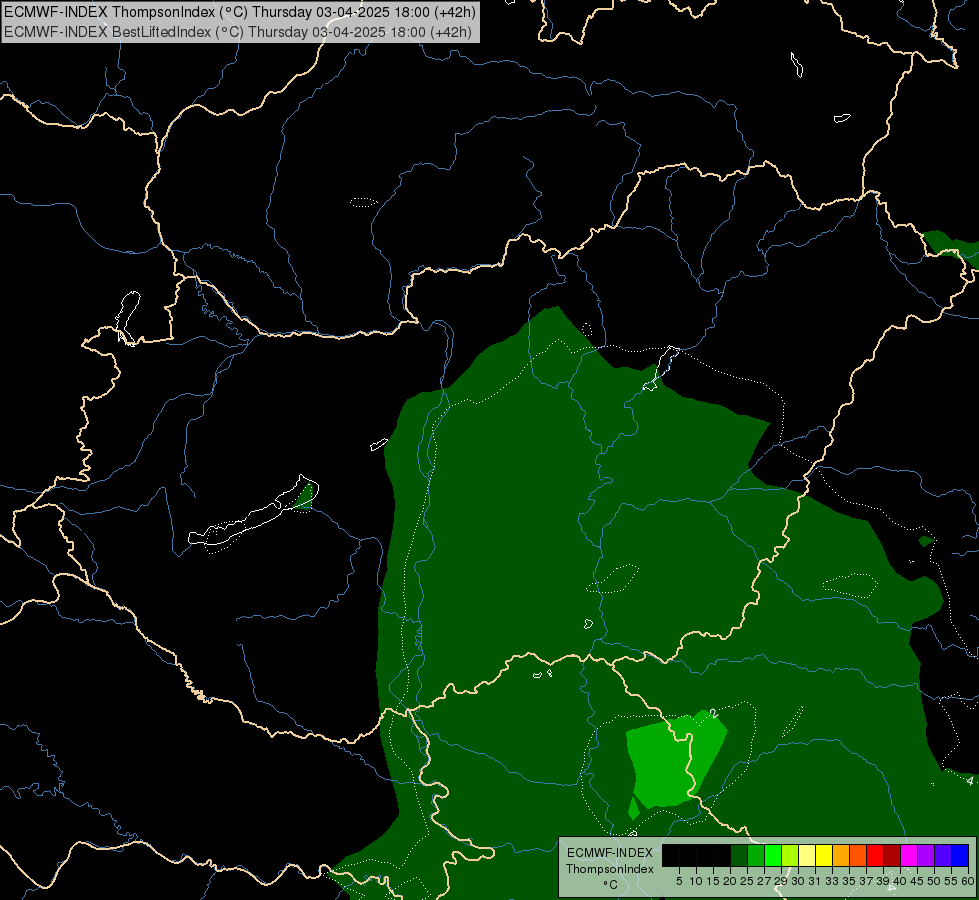The image size is (979, 900).
Task: Click the legend tick value 20
Action: (x=730, y=881)
